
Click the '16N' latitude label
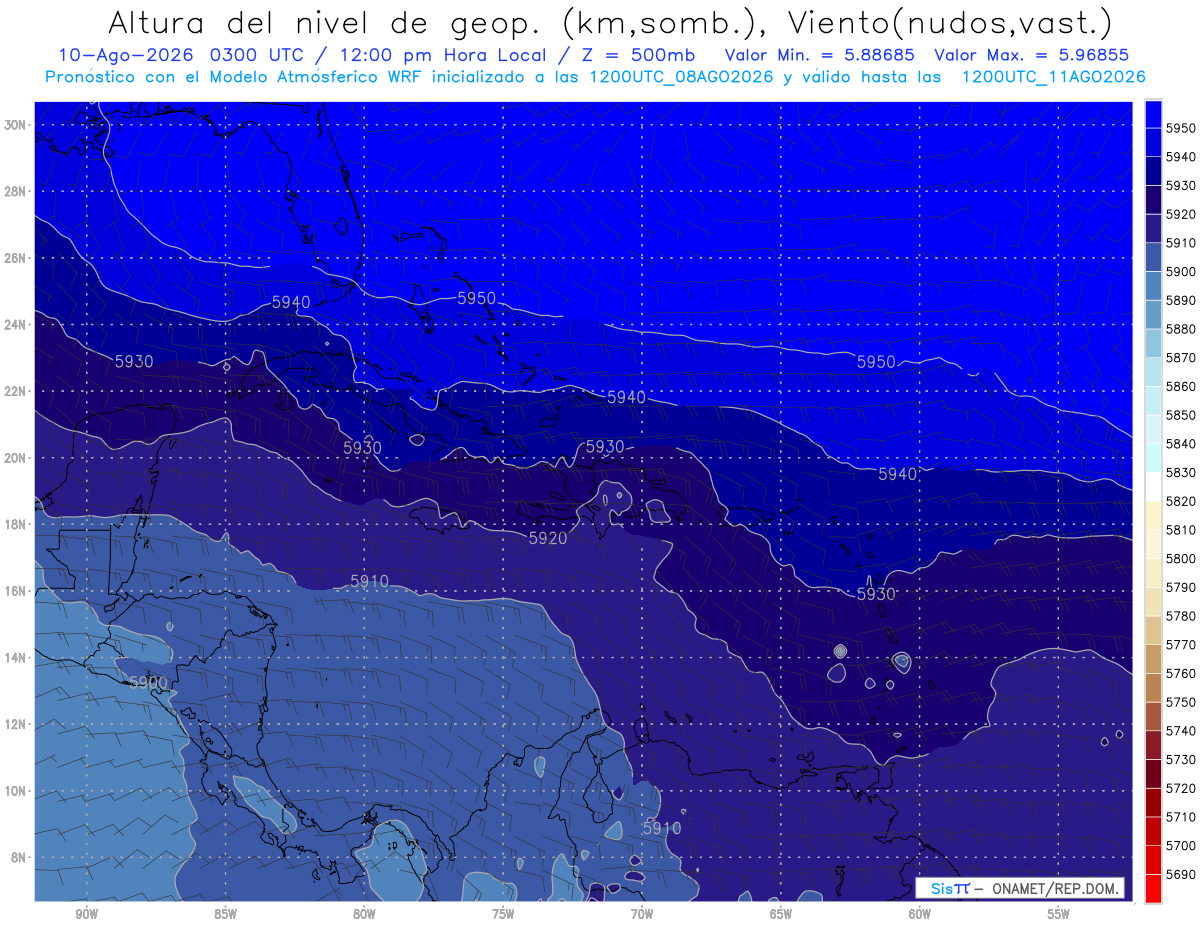[x=16, y=591]
